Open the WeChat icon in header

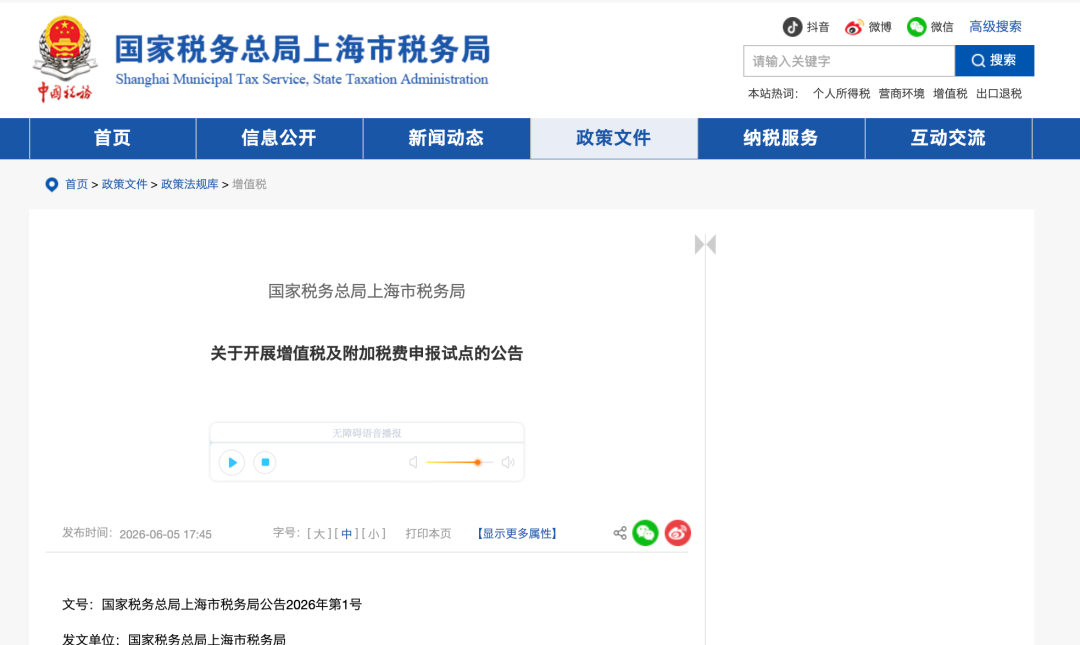pyautogui.click(x=916, y=27)
